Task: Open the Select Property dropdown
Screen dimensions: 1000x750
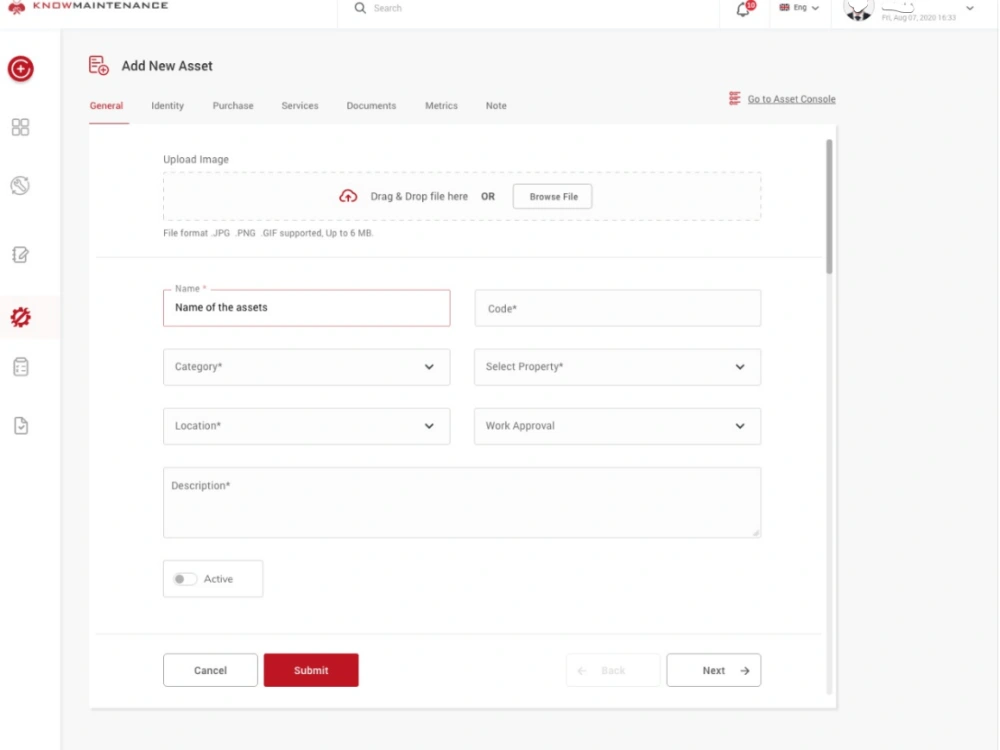Action: [x=617, y=367]
